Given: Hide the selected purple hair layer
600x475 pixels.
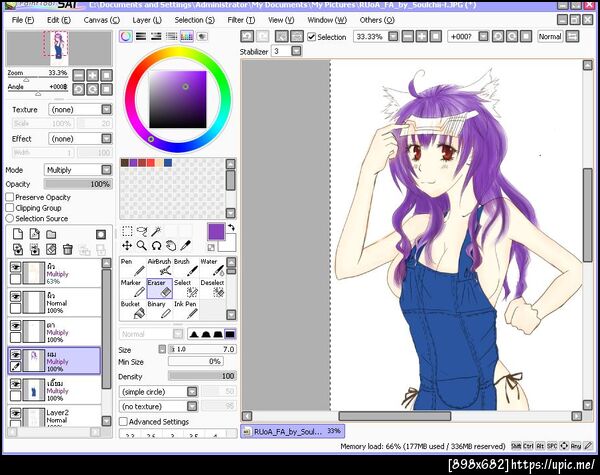Looking at the screenshot, I should tap(15, 355).
